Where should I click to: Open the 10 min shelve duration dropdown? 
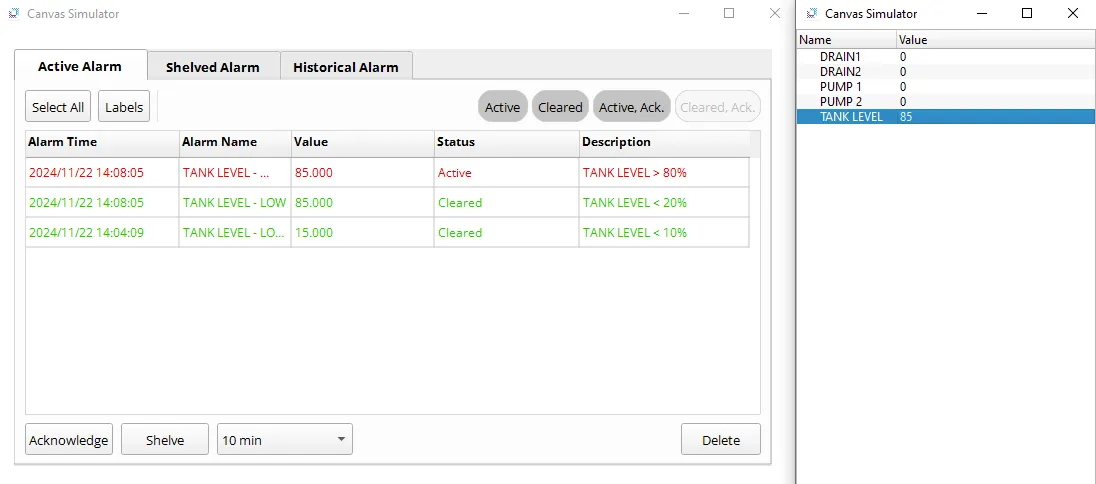(284, 440)
